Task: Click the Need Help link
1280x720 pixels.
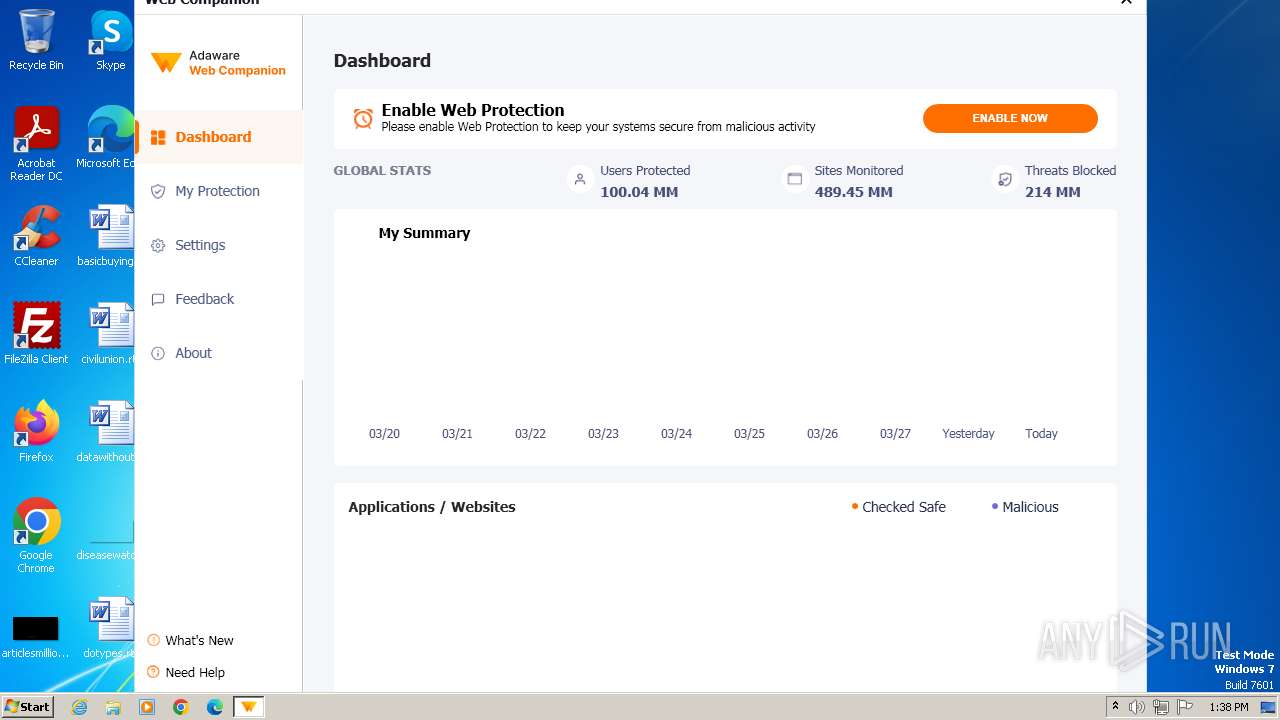Action: [195, 672]
